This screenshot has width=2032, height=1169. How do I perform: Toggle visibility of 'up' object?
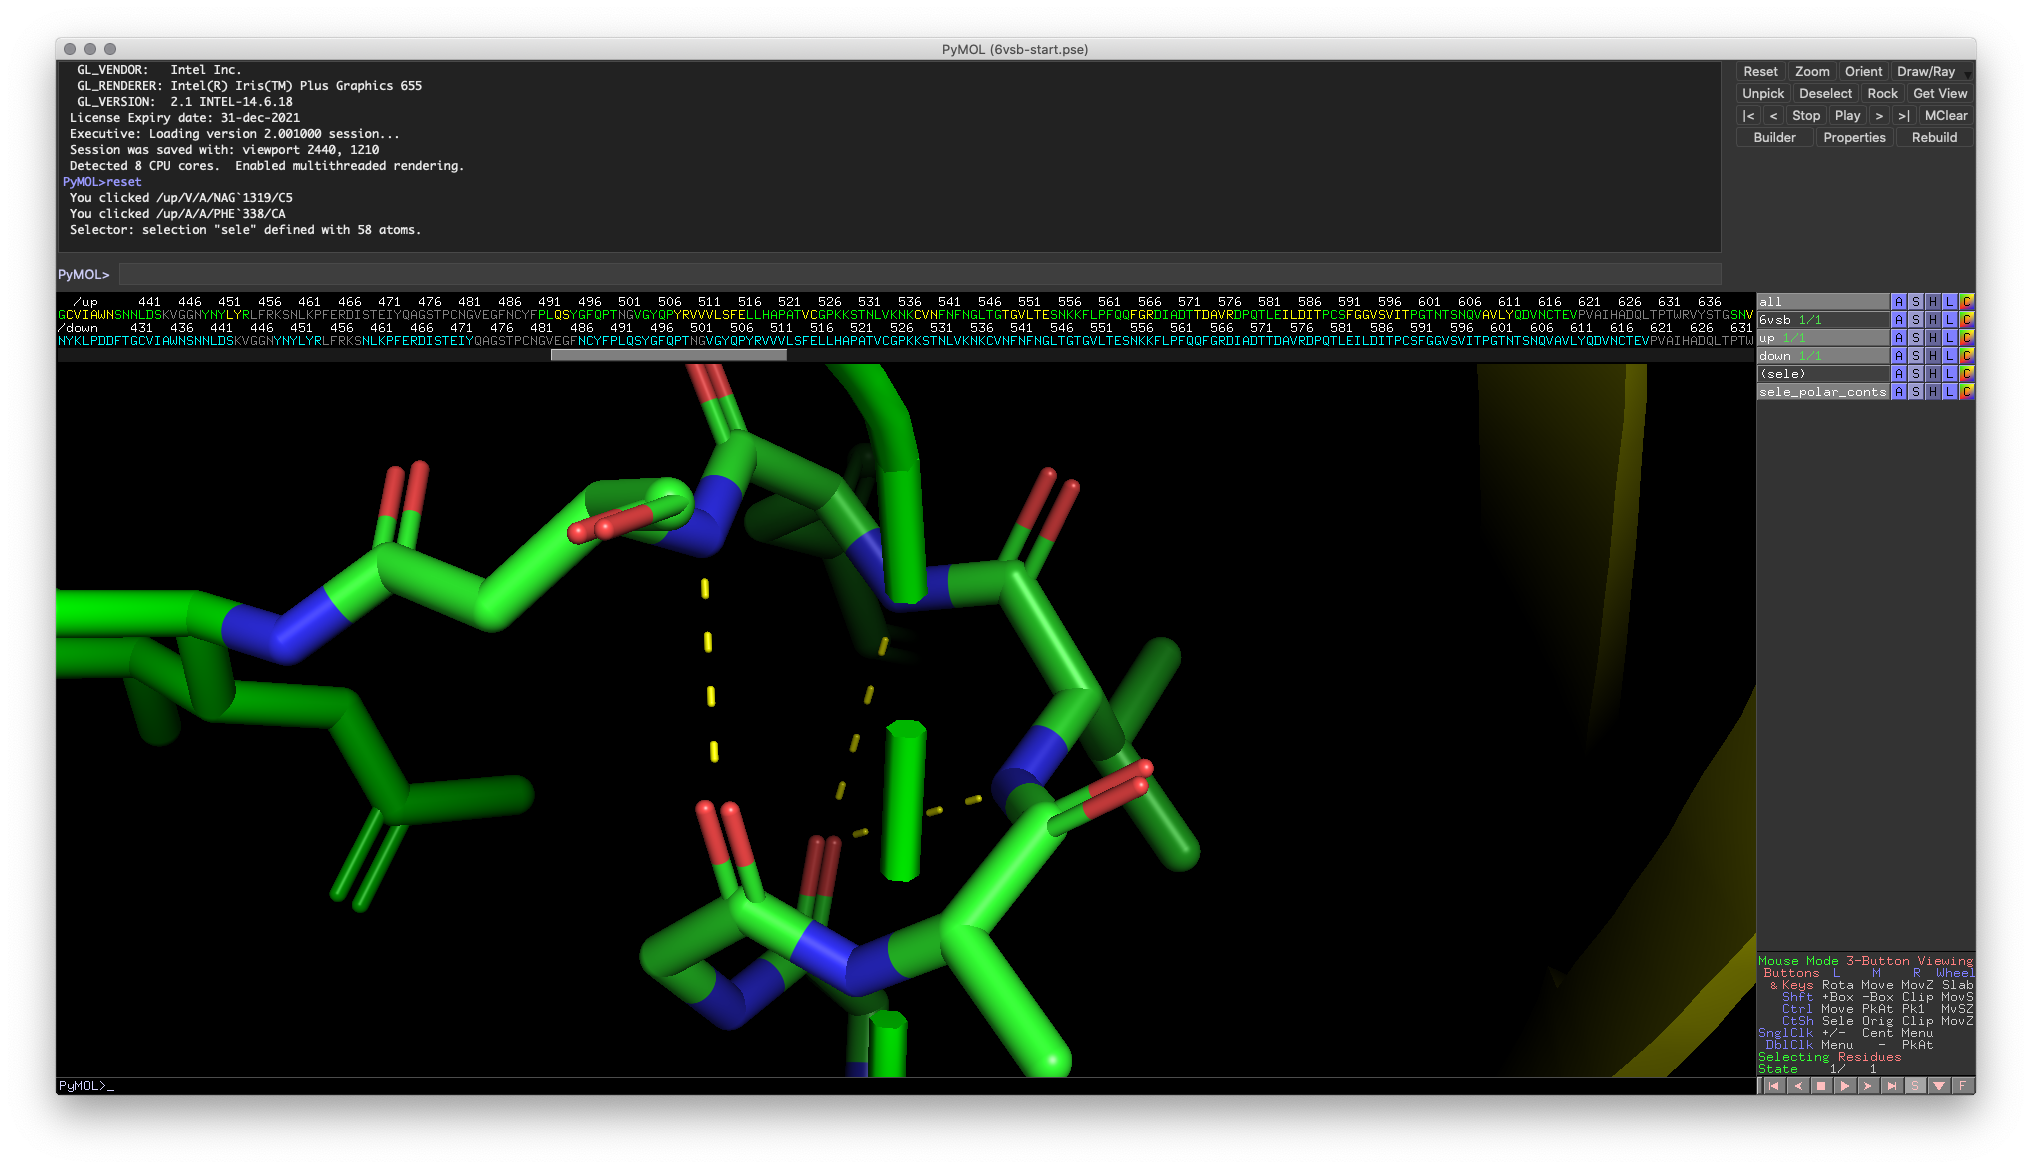1822,338
